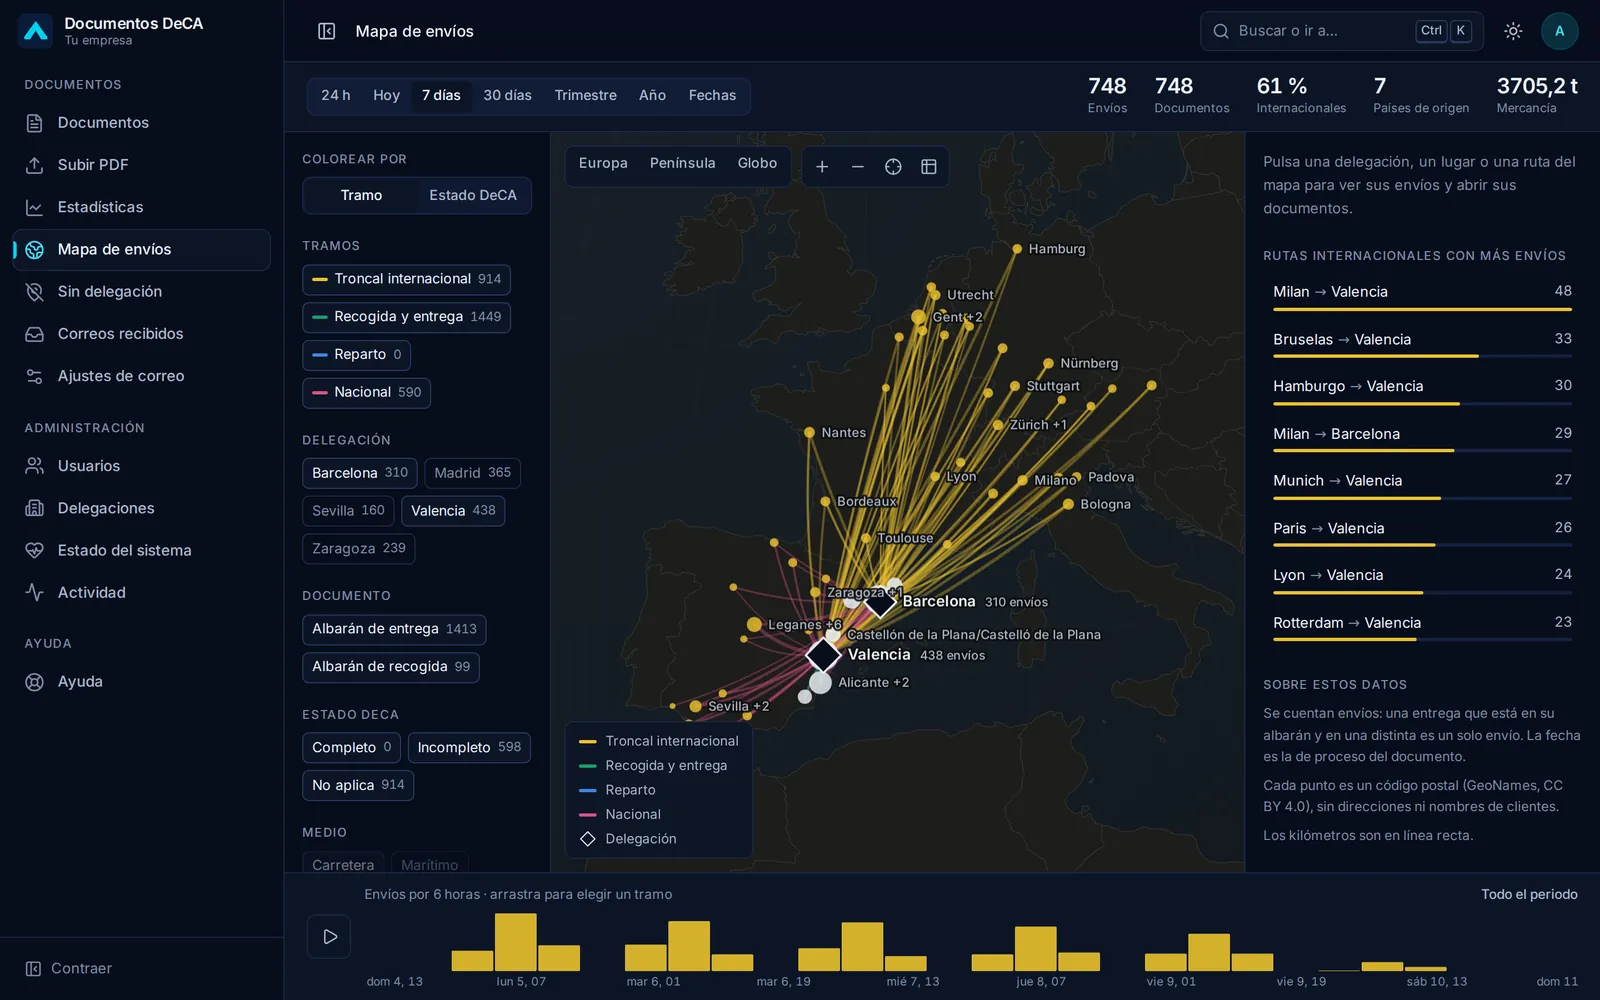Open Estado del sistema page

[142, 550]
